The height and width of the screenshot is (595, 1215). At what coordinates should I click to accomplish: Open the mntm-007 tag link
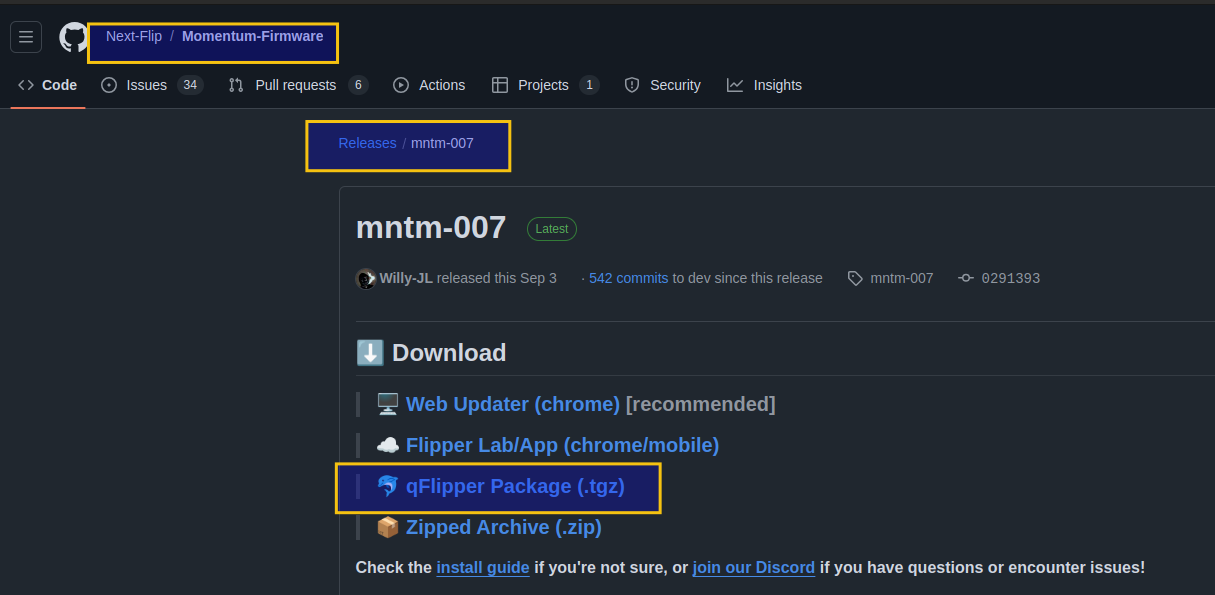(x=902, y=278)
